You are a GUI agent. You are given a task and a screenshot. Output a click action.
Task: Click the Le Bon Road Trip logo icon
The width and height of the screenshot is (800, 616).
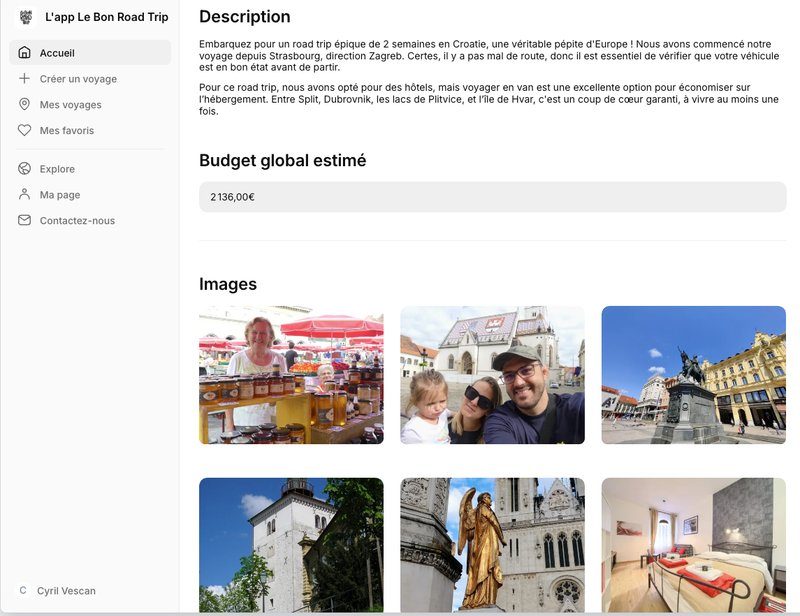tap(26, 17)
